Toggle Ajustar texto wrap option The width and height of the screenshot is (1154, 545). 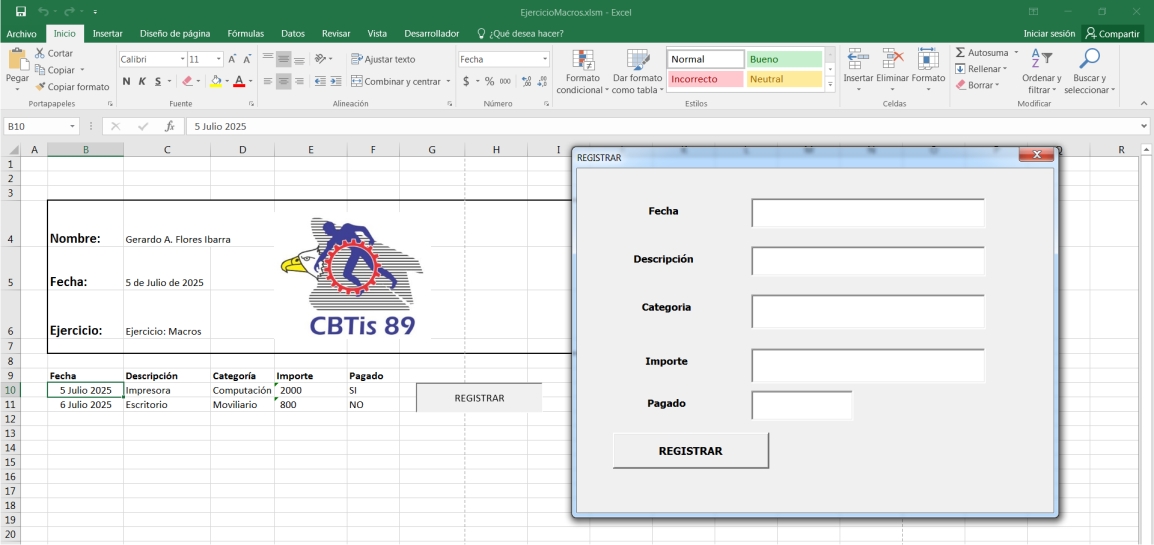click(383, 59)
